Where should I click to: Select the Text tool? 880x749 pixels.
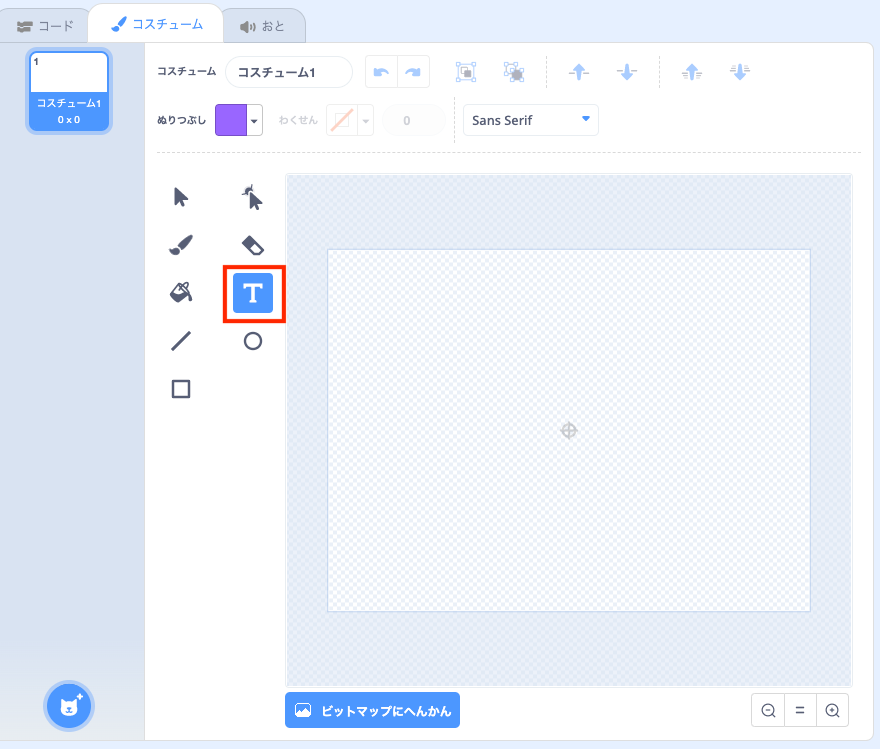point(253,293)
